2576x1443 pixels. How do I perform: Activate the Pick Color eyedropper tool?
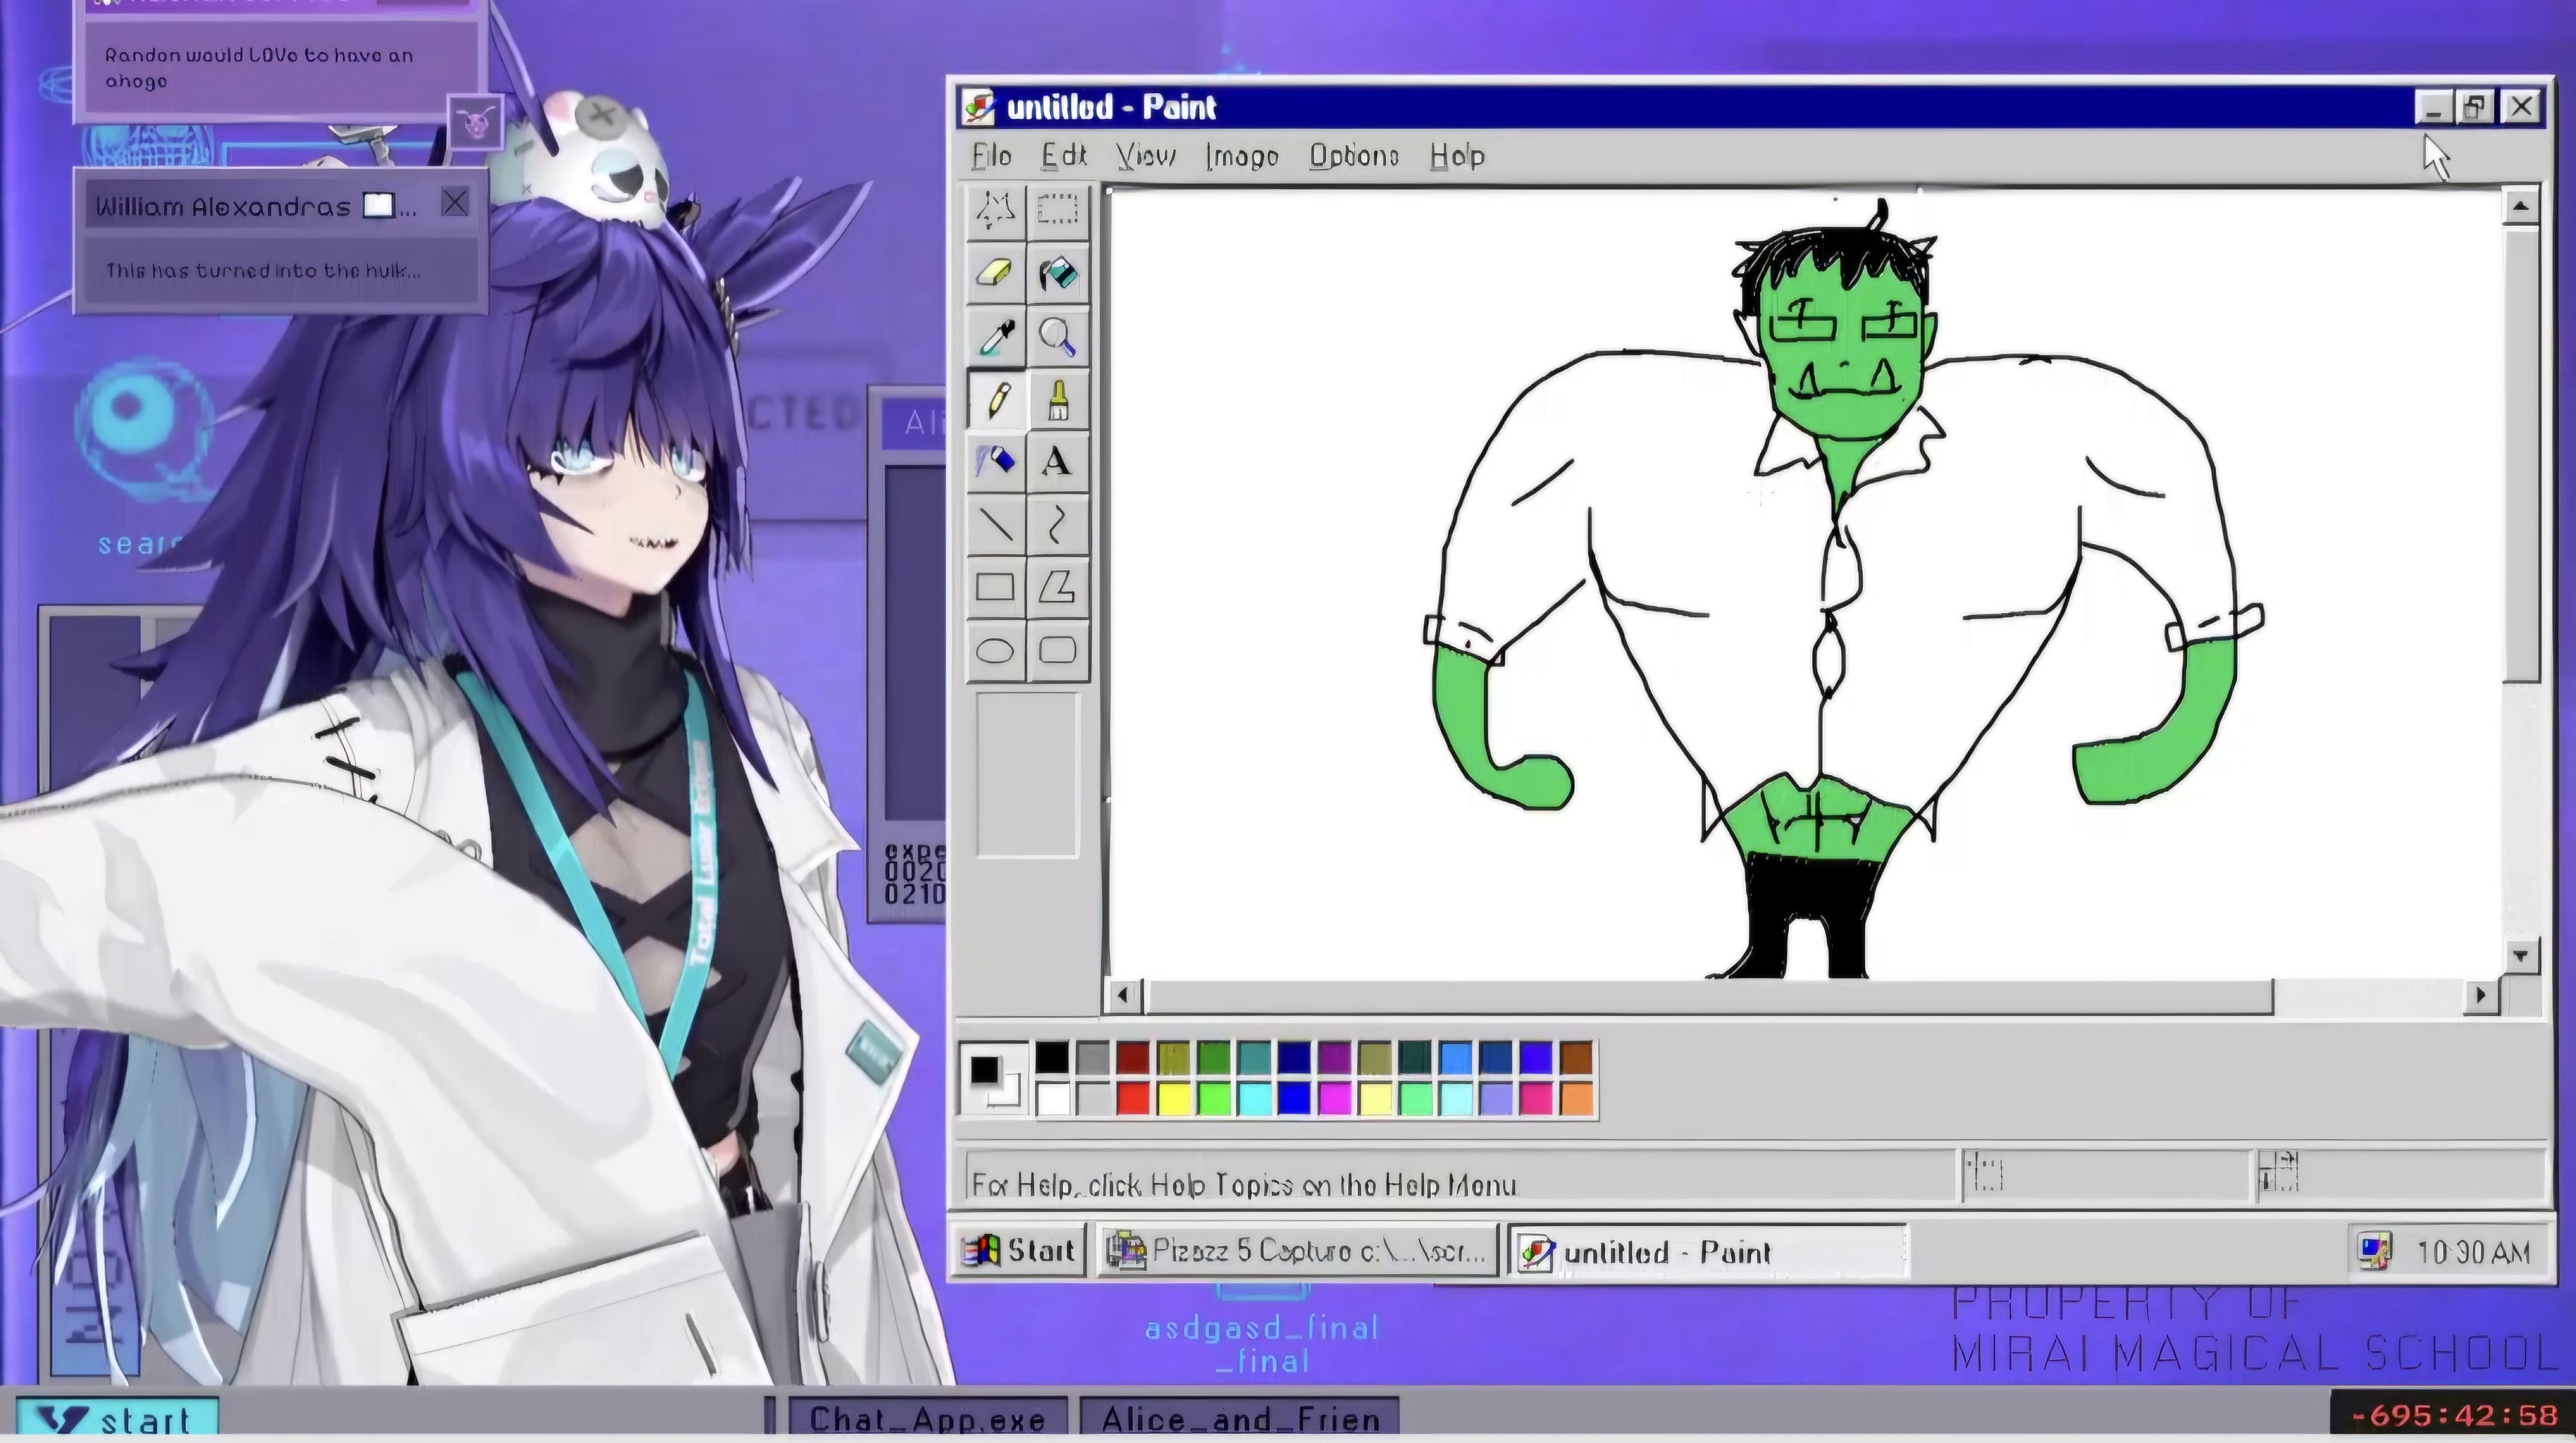tap(995, 337)
